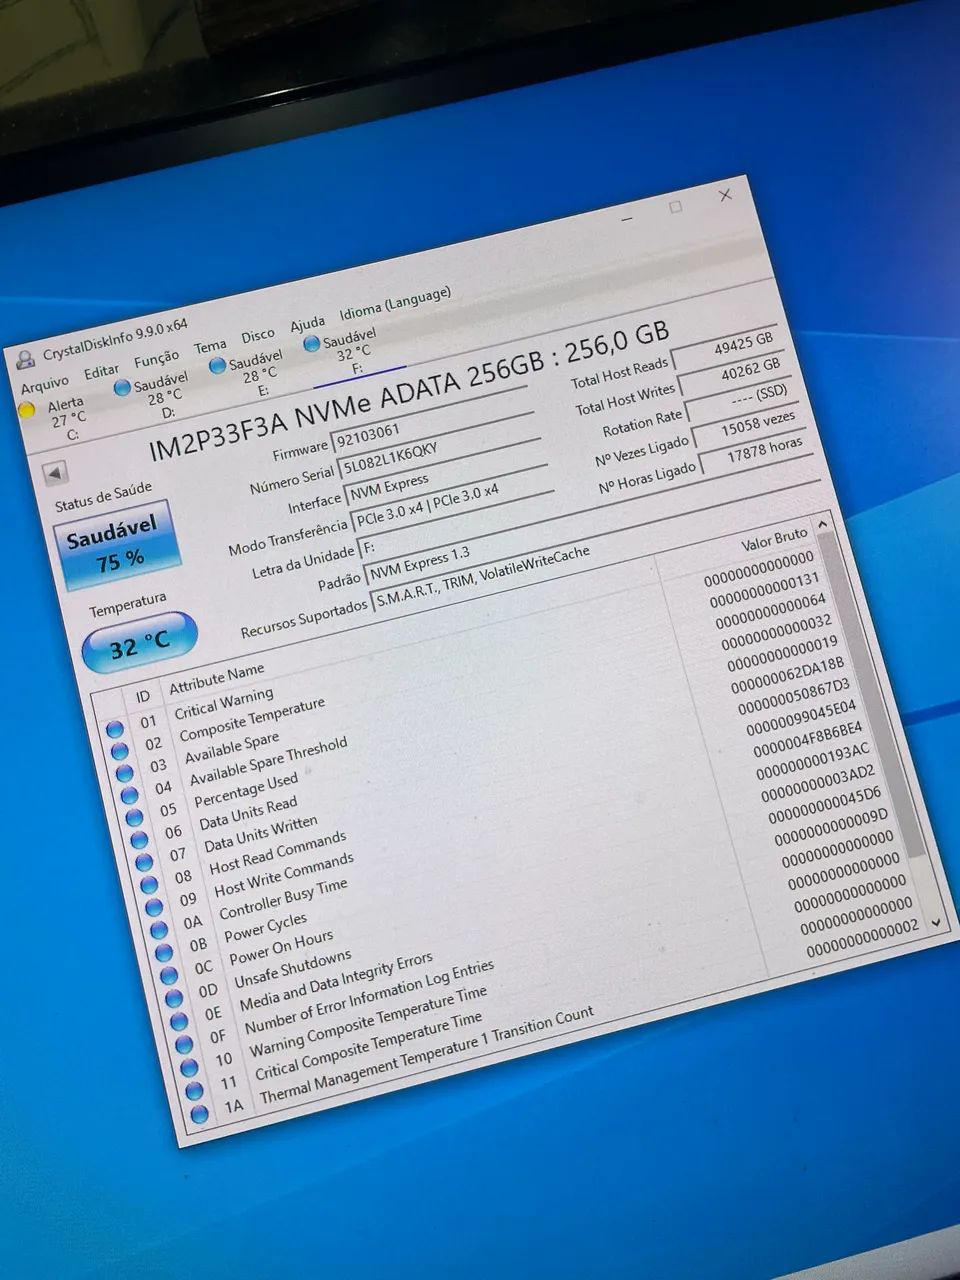The height and width of the screenshot is (1280, 960).
Task: Click the attribute list scroll down arrow
Action: click(x=936, y=921)
